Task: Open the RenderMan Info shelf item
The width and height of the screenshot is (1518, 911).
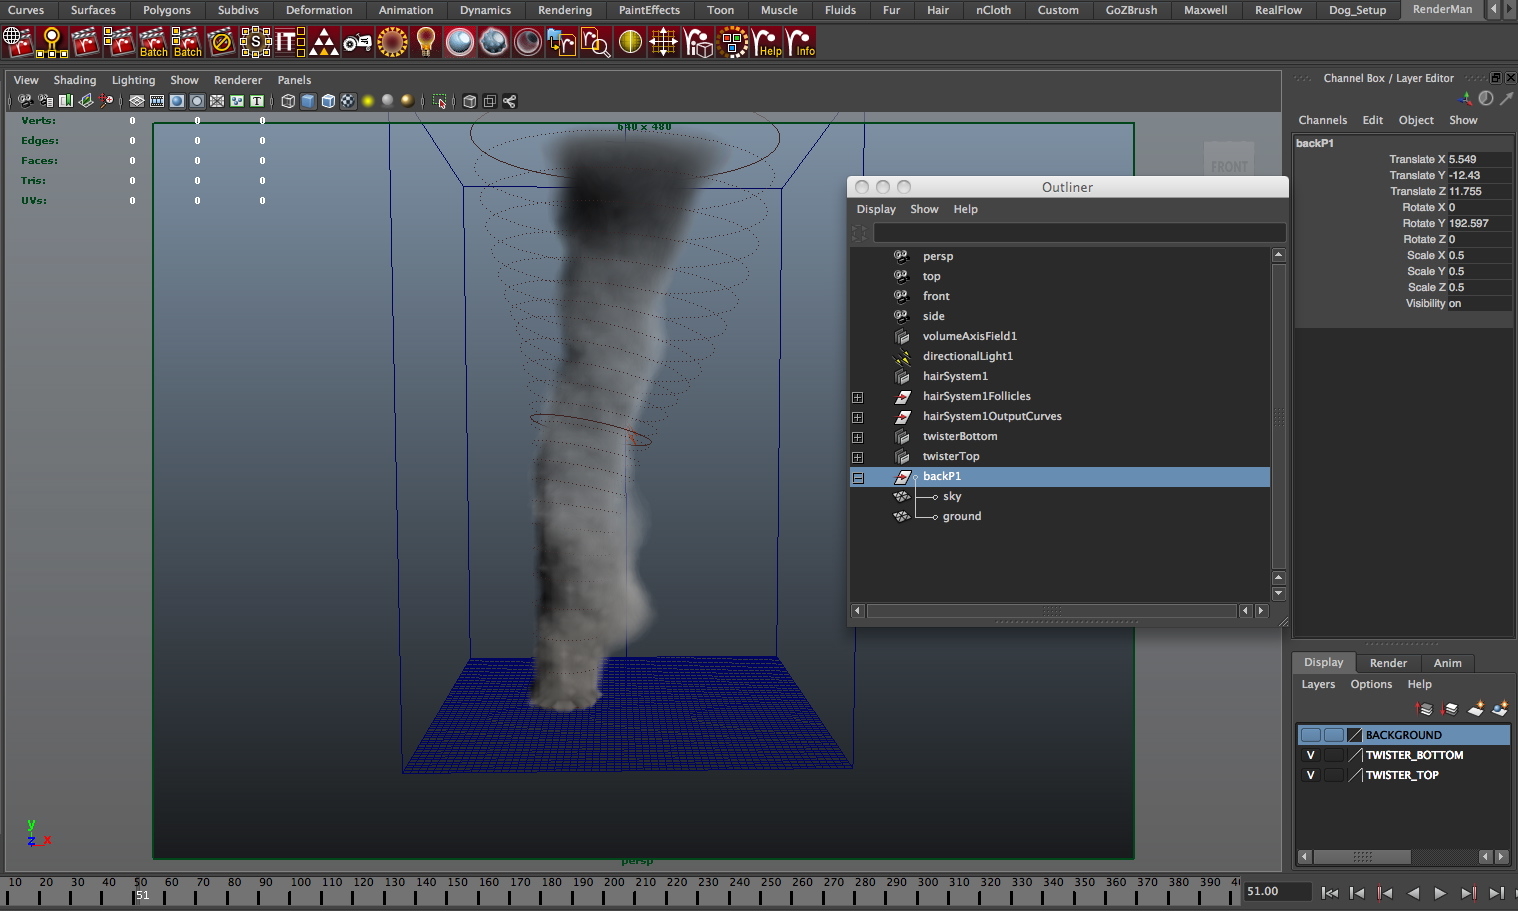Action: point(803,44)
